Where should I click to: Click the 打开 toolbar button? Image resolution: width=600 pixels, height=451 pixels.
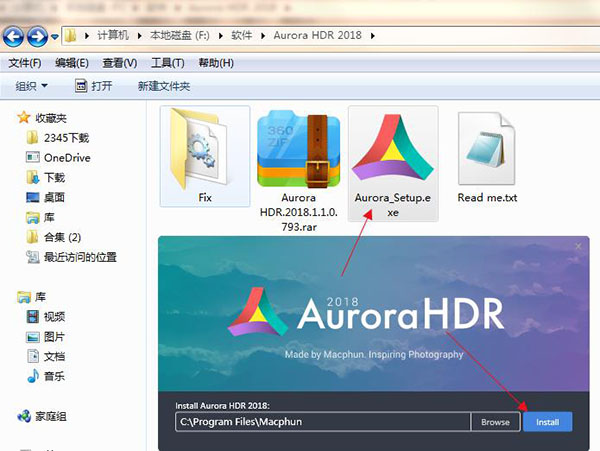93,86
